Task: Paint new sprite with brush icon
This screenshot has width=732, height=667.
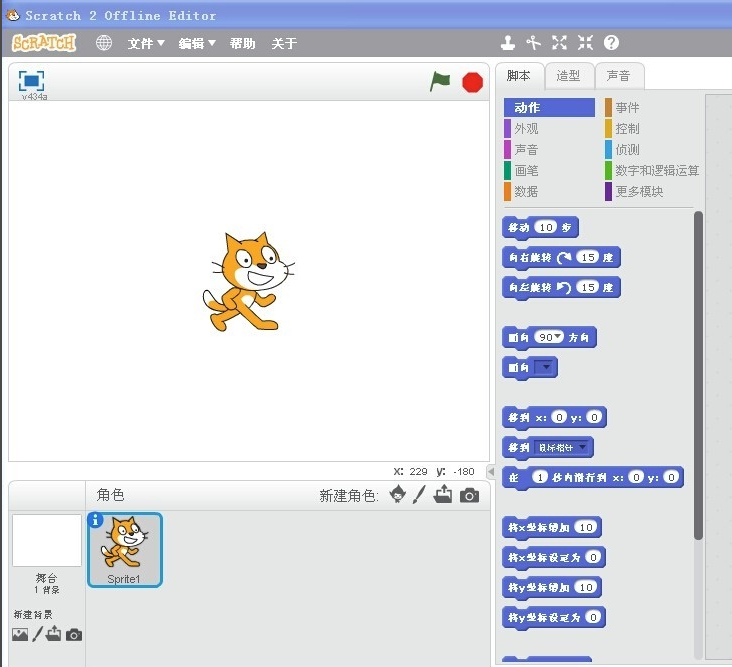Action: pyautogui.click(x=419, y=494)
